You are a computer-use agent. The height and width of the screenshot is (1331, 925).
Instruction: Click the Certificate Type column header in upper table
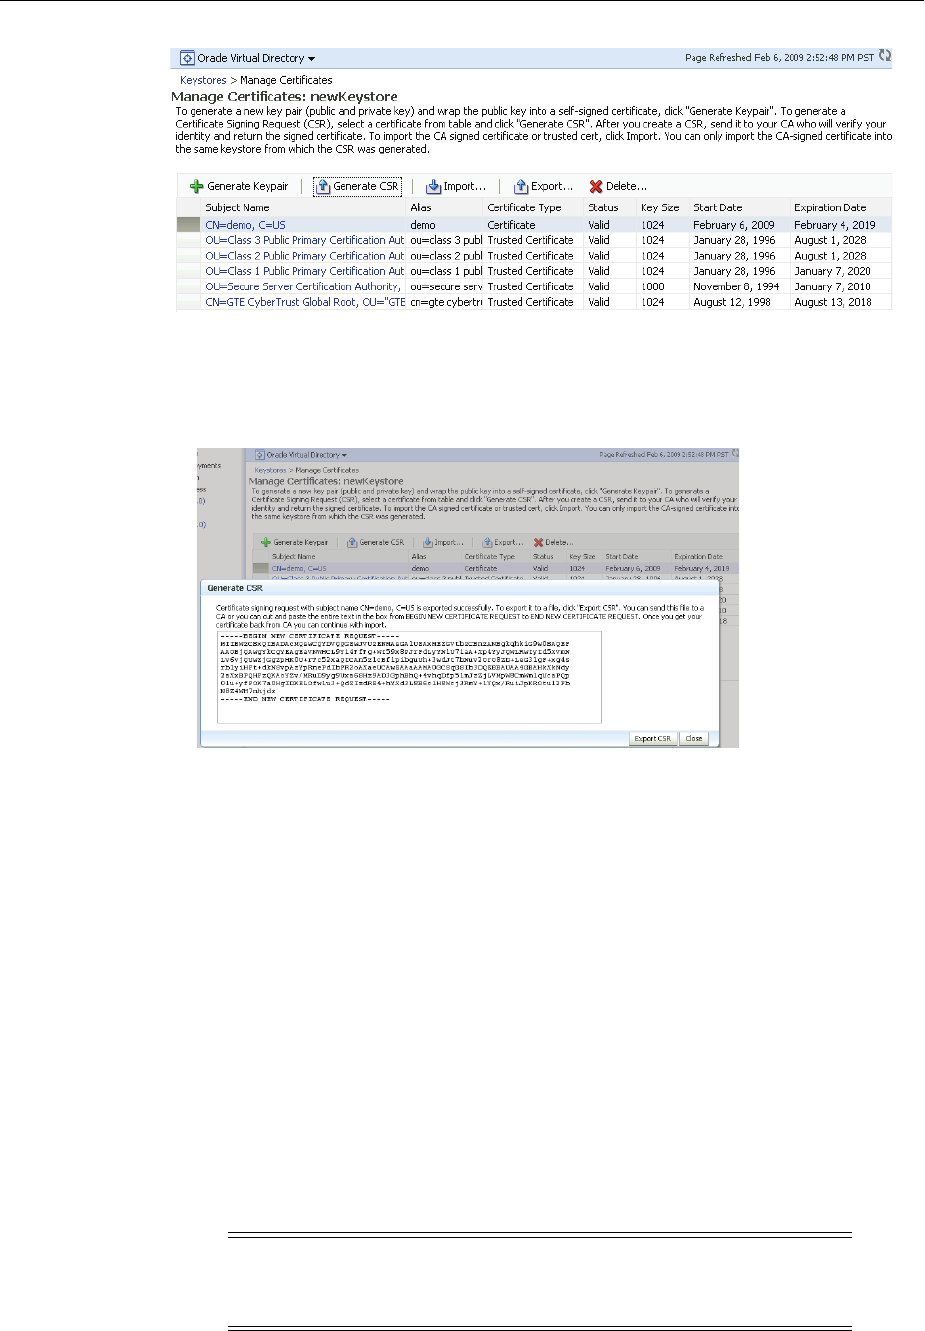tap(524, 207)
